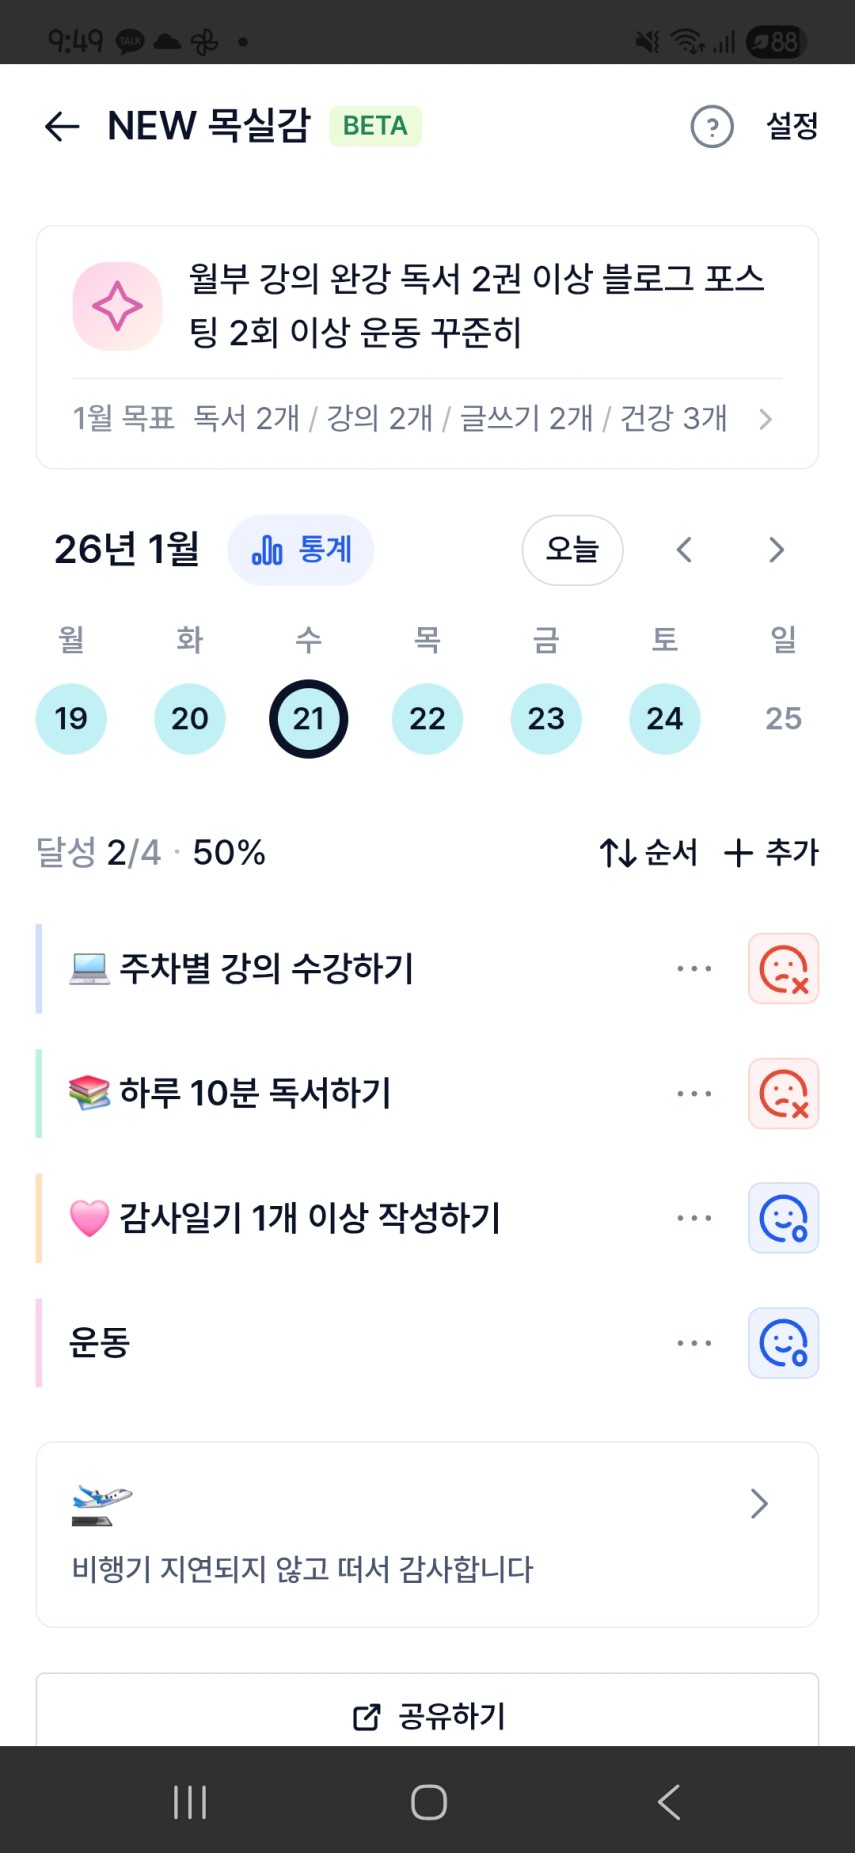This screenshot has height=1853, width=855.
Task: Tap the 오늘 today button
Action: 572,550
